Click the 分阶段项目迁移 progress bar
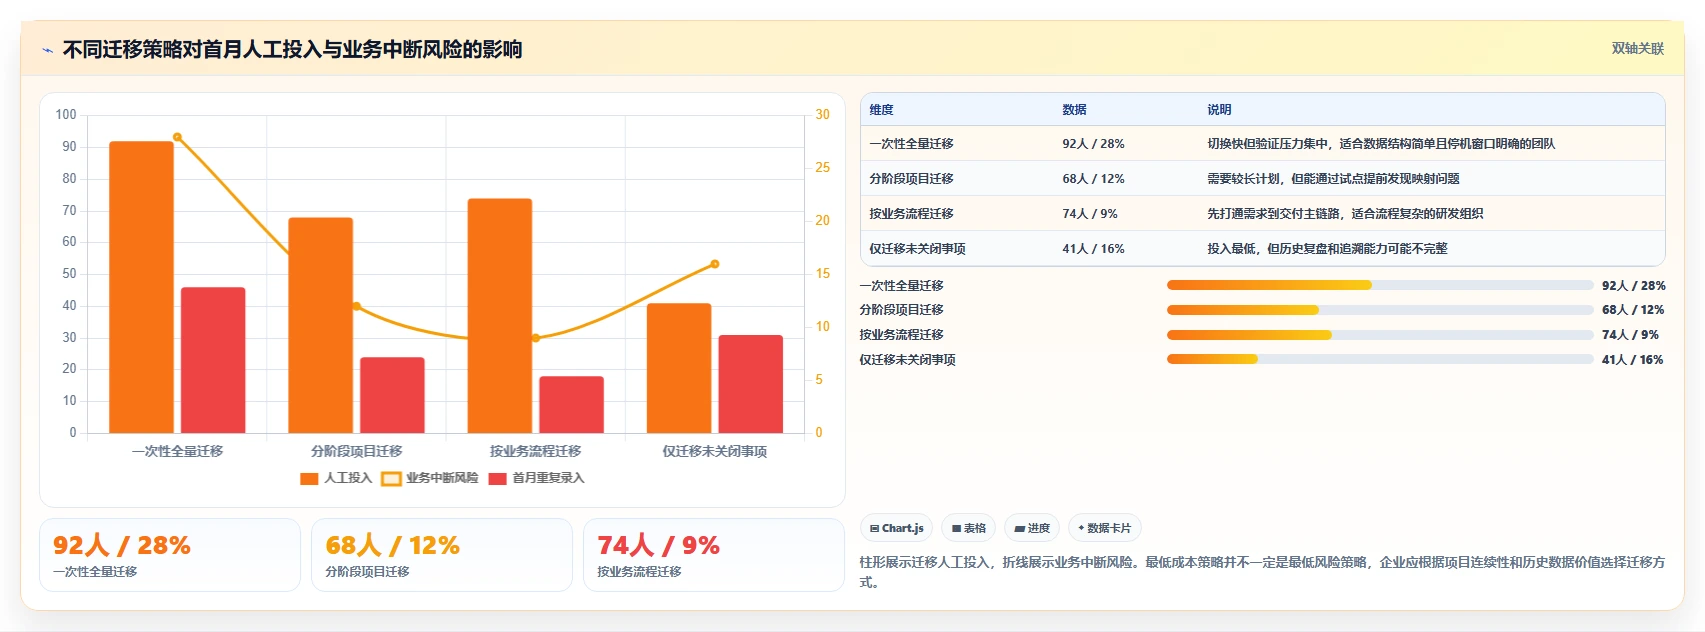This screenshot has width=1705, height=632. click(x=1380, y=310)
